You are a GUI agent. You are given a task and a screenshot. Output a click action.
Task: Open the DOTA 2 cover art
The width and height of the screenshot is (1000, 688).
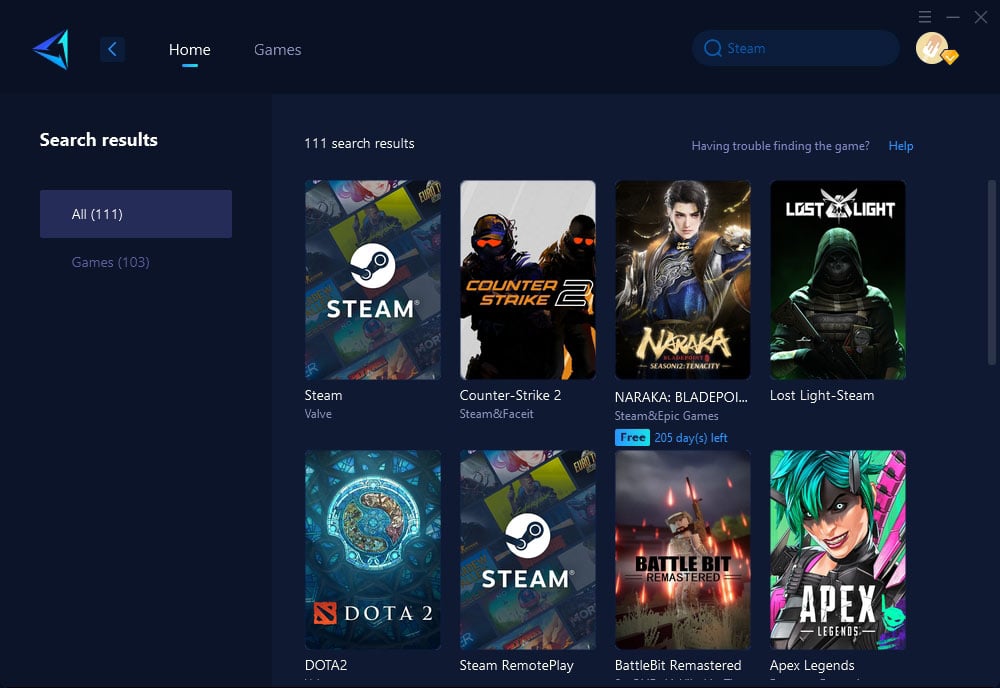[x=372, y=550]
